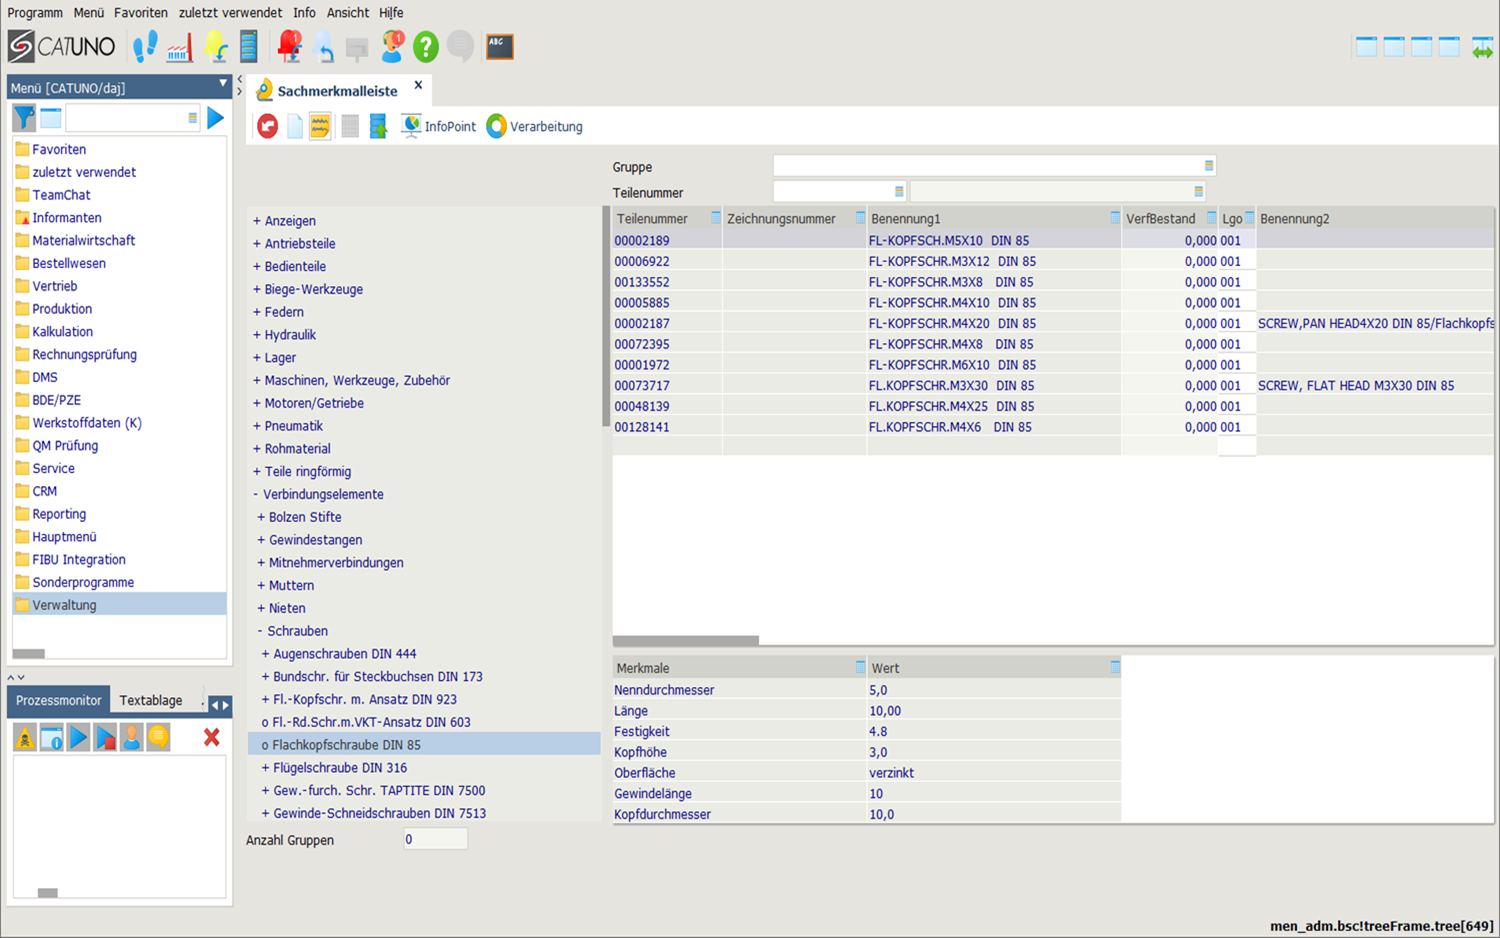Click the database upload icon with green arrow
The image size is (1500, 938).
[378, 127]
